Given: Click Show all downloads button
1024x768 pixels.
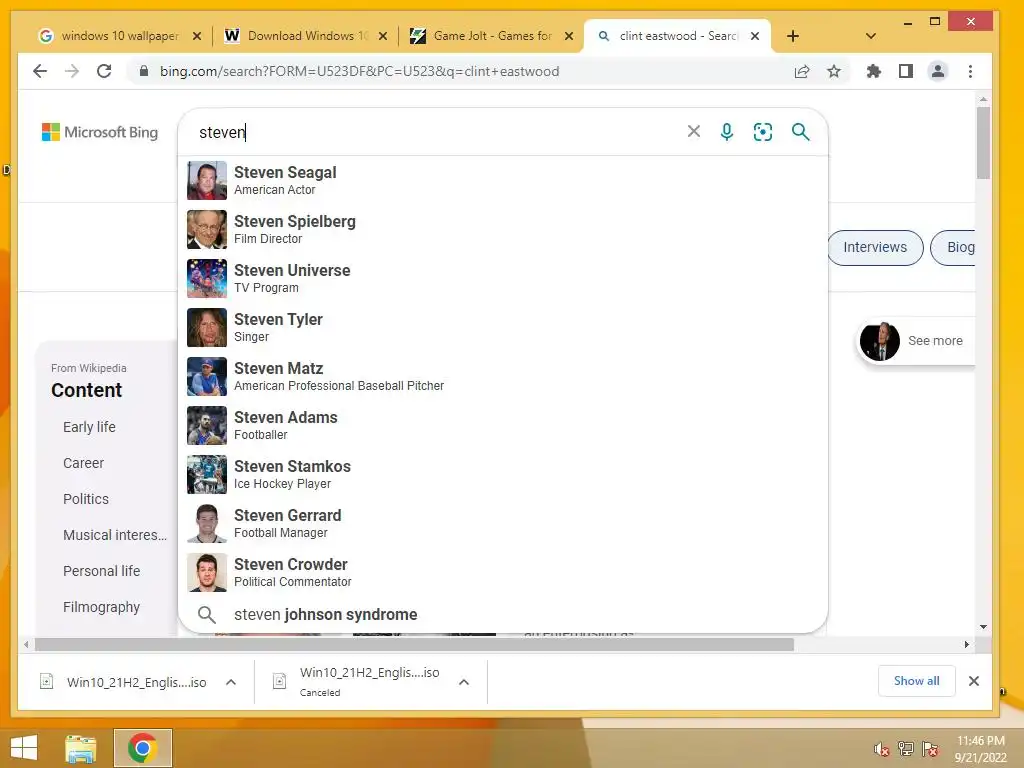Looking at the screenshot, I should (x=916, y=681).
